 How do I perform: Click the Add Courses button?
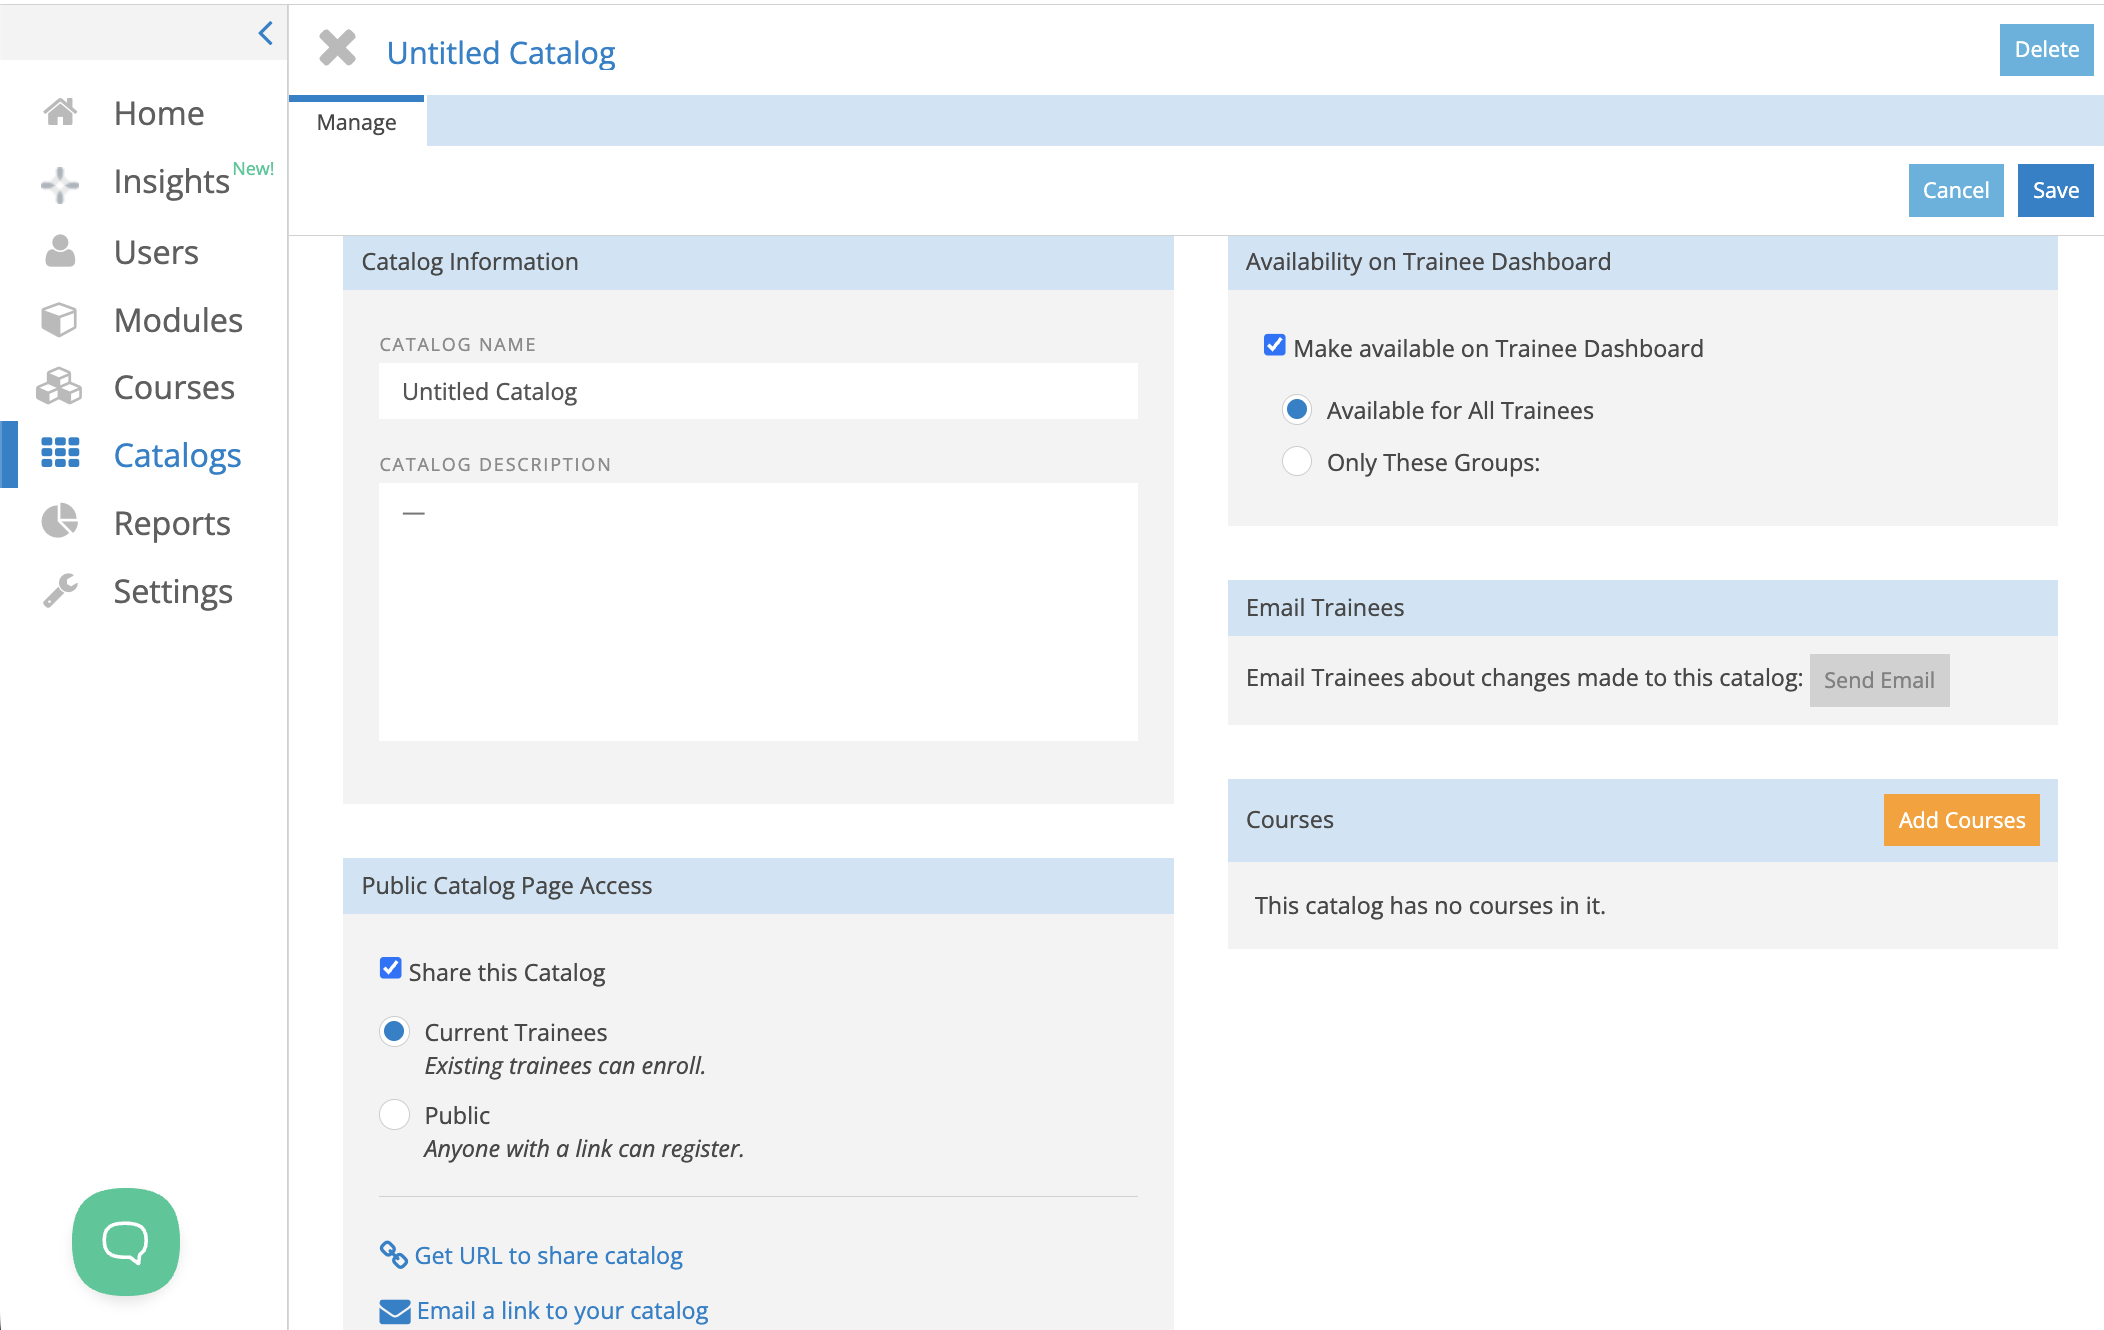(1961, 820)
